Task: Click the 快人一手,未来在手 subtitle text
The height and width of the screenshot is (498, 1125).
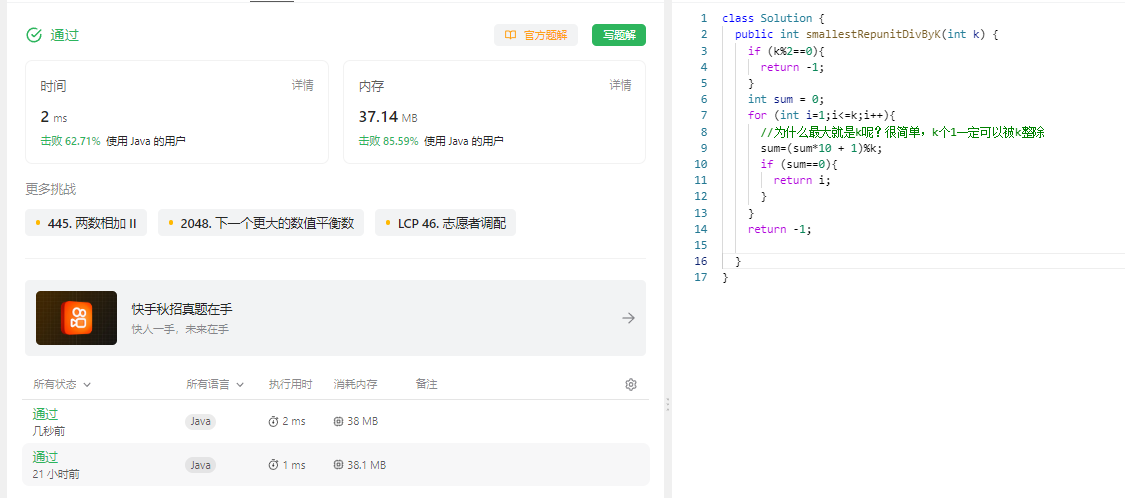Action: coord(180,329)
